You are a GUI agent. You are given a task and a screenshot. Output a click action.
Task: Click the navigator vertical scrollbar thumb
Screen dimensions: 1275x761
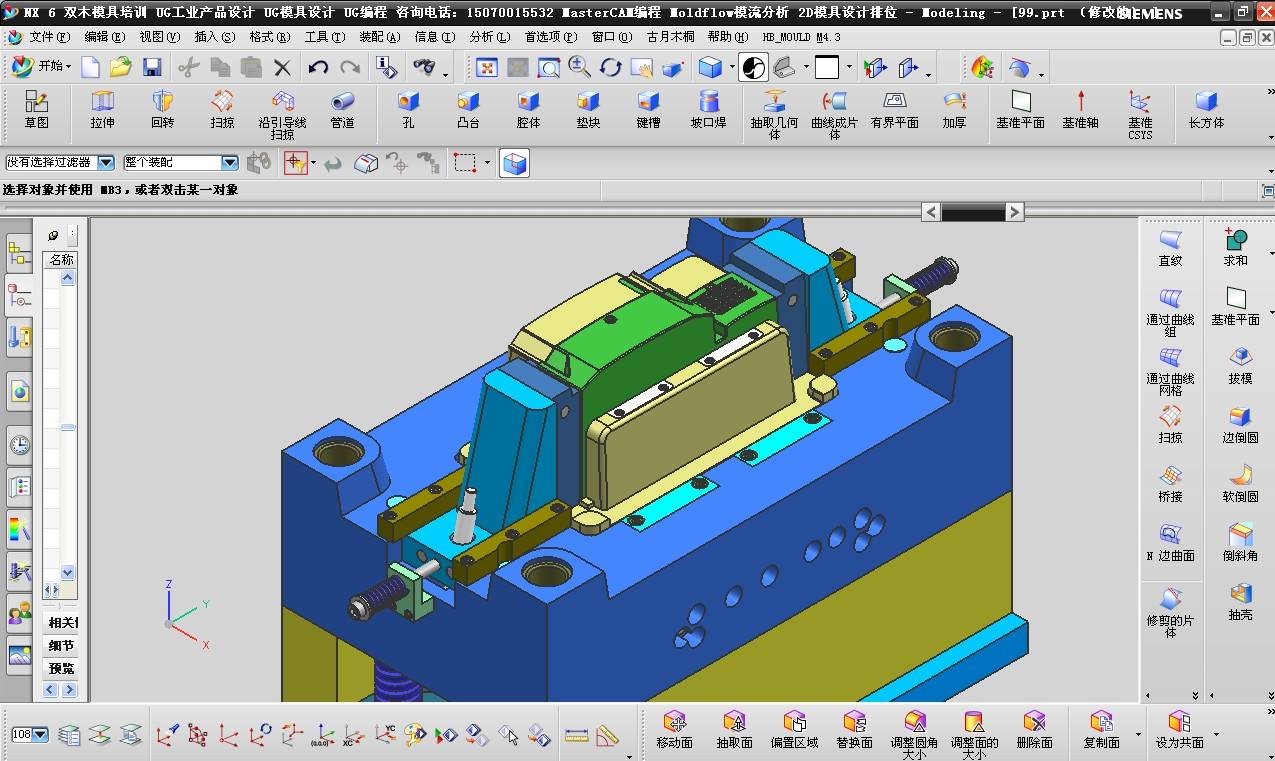click(x=67, y=427)
